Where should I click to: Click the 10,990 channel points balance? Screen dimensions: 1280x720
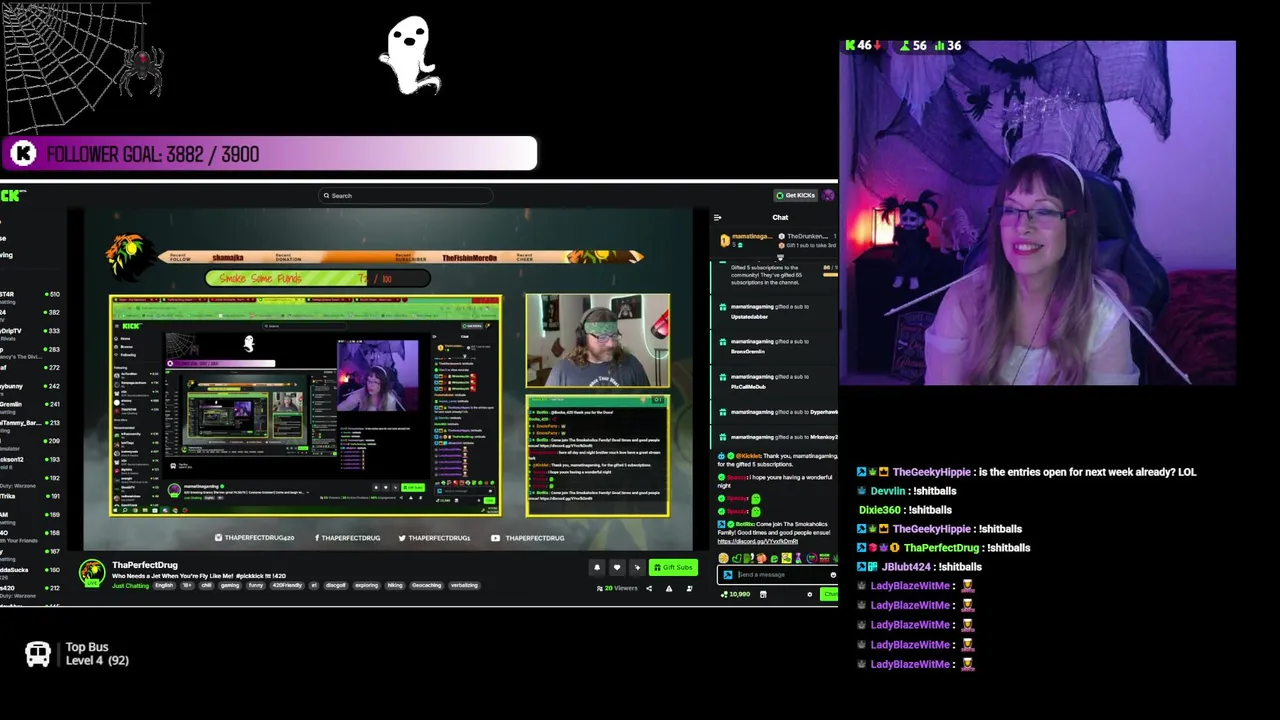pos(736,594)
